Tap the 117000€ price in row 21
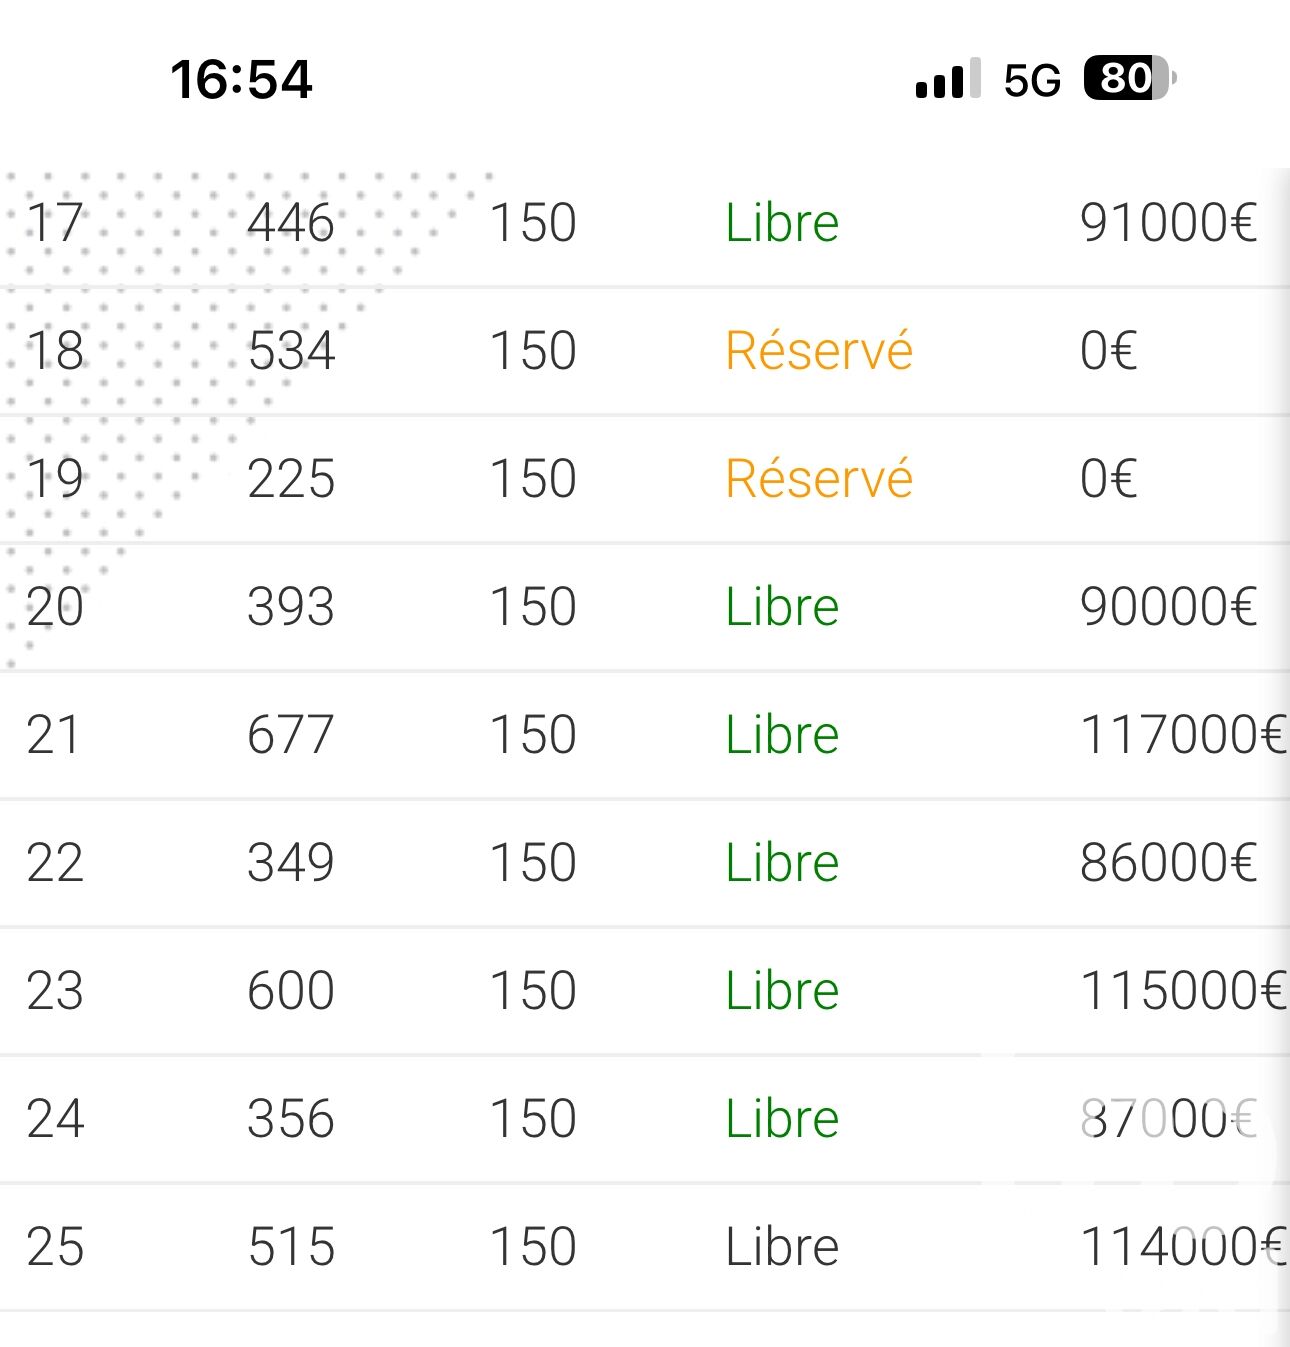The image size is (1290, 1347). (1182, 735)
